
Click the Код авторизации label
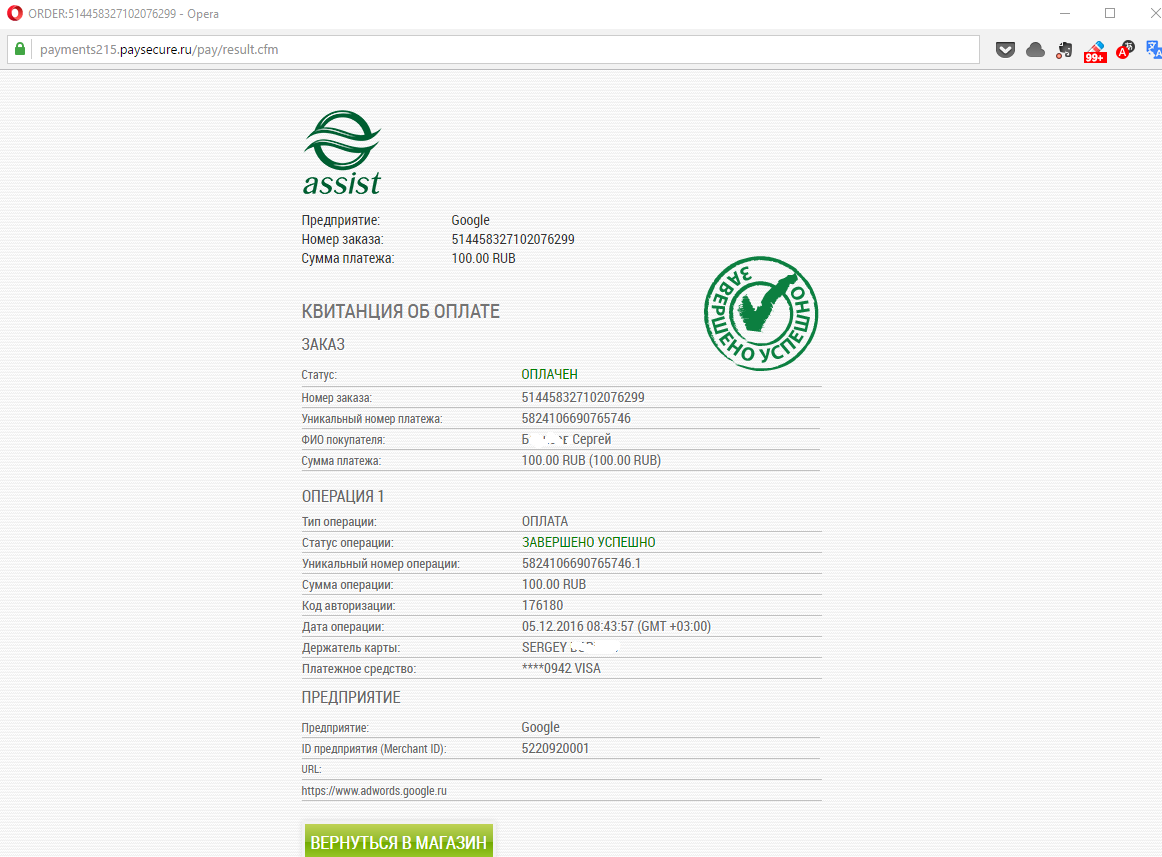point(348,606)
